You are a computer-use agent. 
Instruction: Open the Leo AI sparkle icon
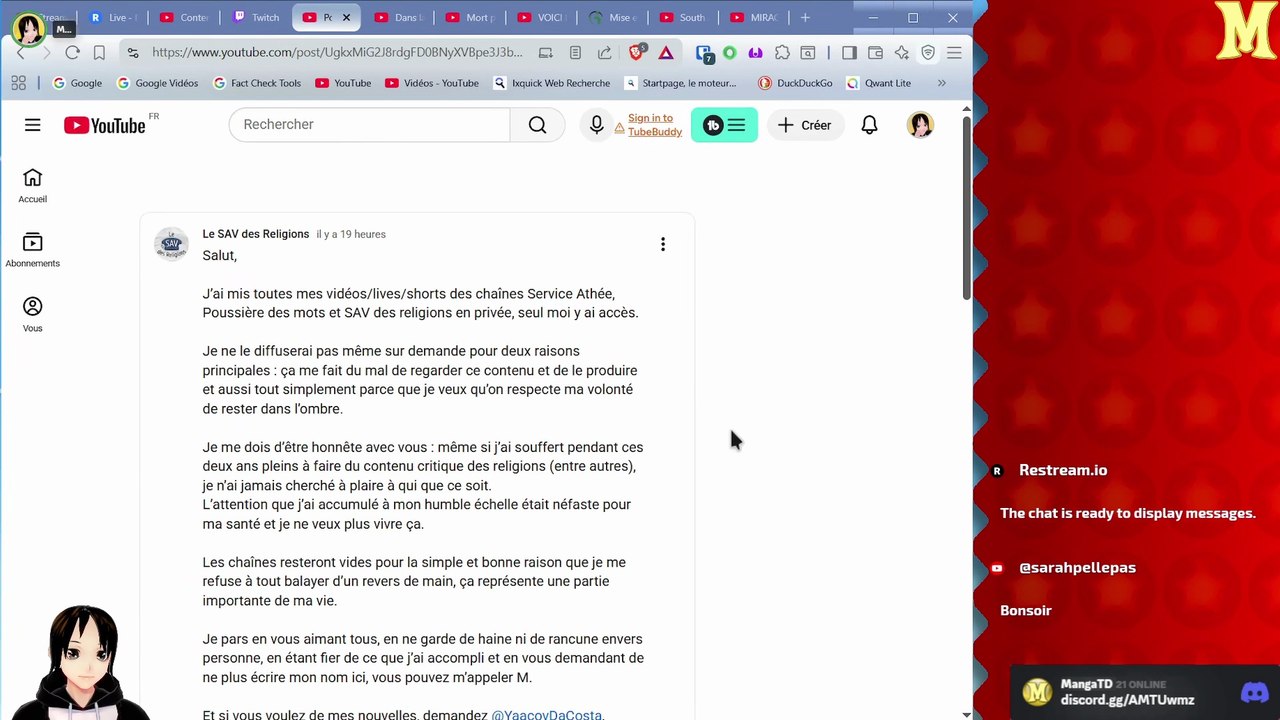tap(902, 53)
